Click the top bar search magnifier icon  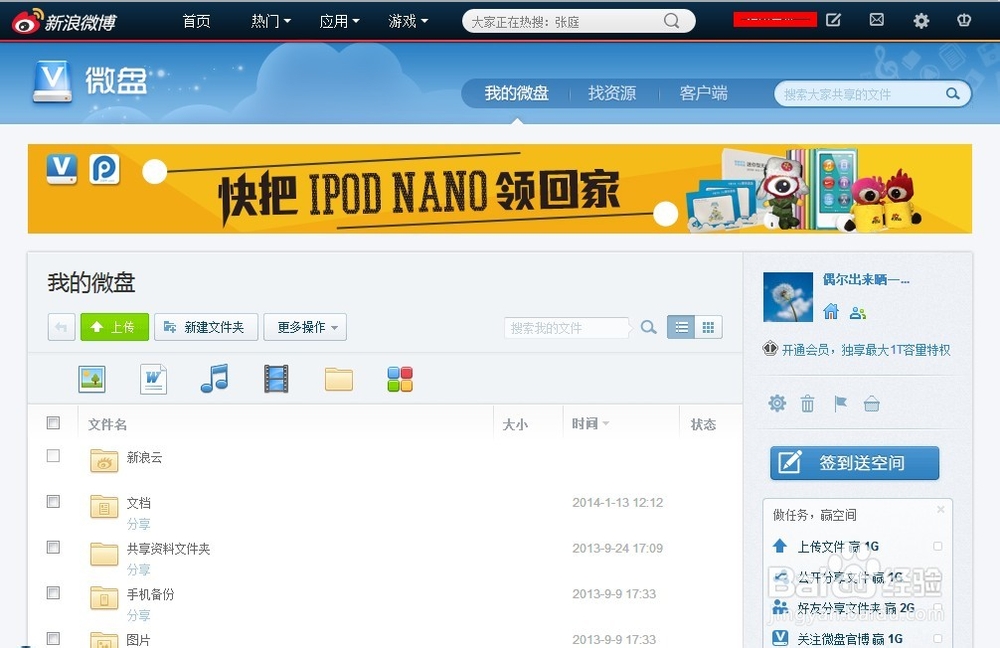click(x=672, y=21)
